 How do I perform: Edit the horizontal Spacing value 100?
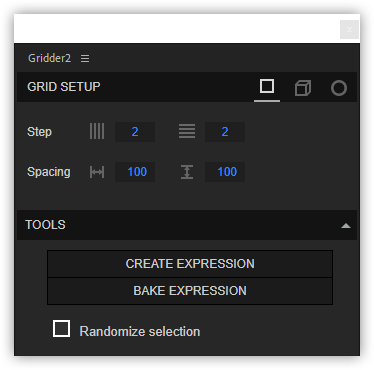click(135, 172)
